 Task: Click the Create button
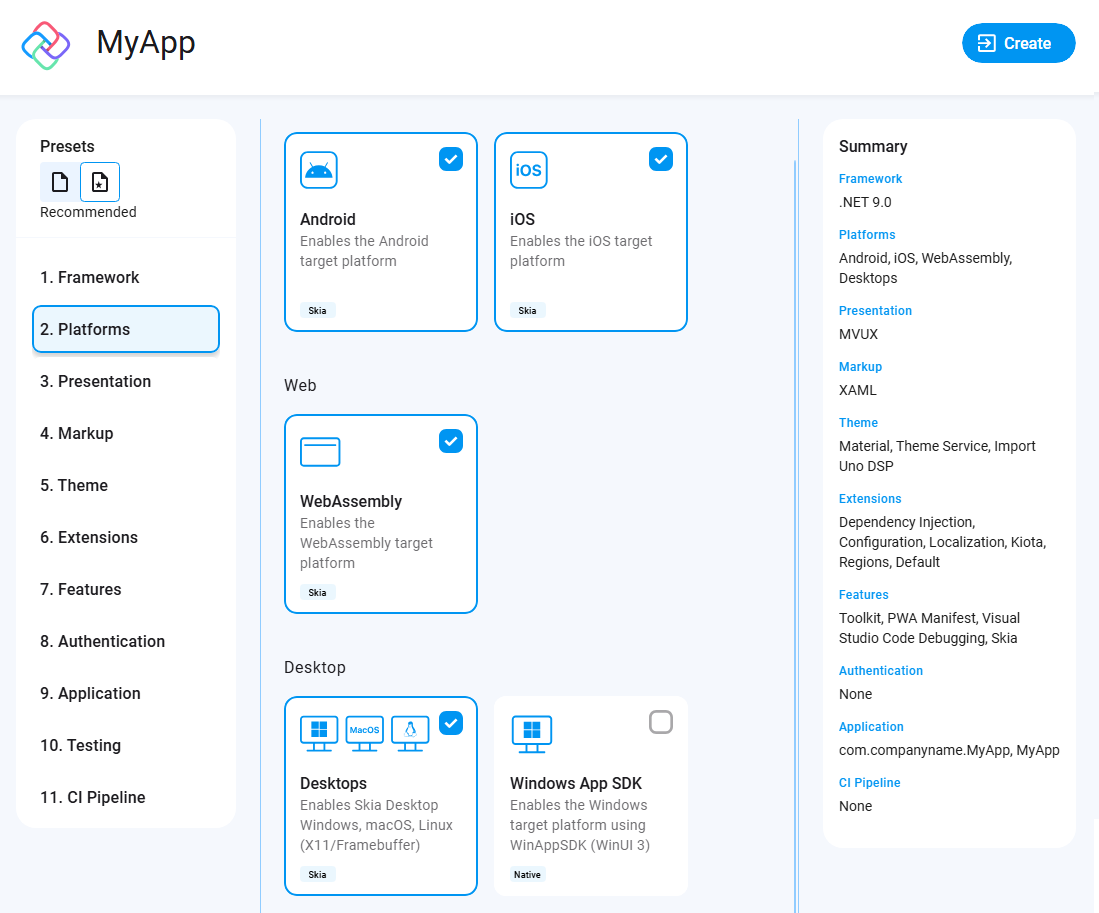pos(1018,43)
